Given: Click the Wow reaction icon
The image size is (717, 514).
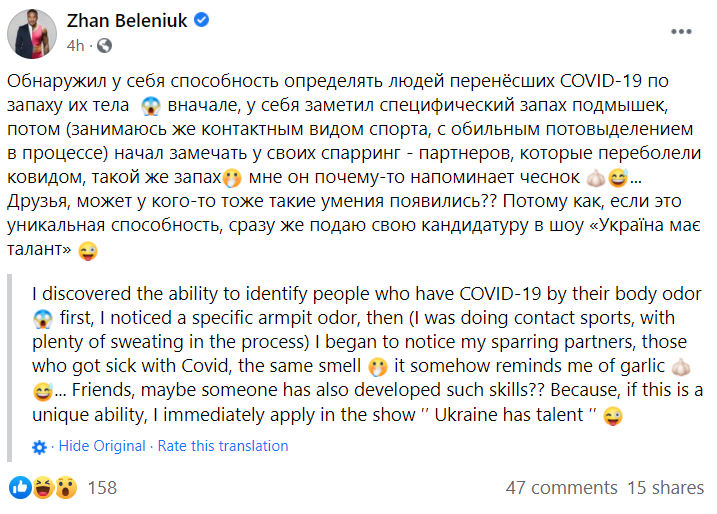Looking at the screenshot, I should (66, 488).
